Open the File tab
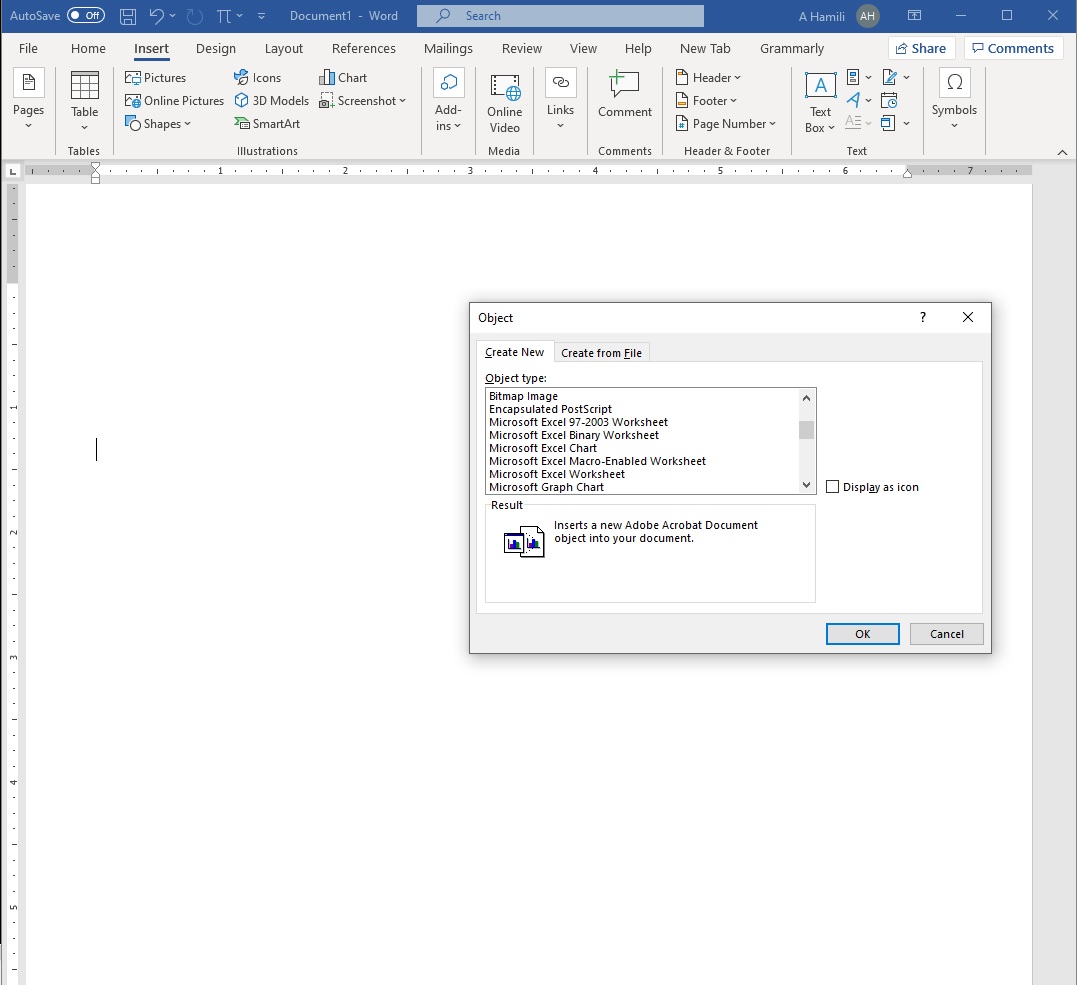 pyautogui.click(x=28, y=48)
